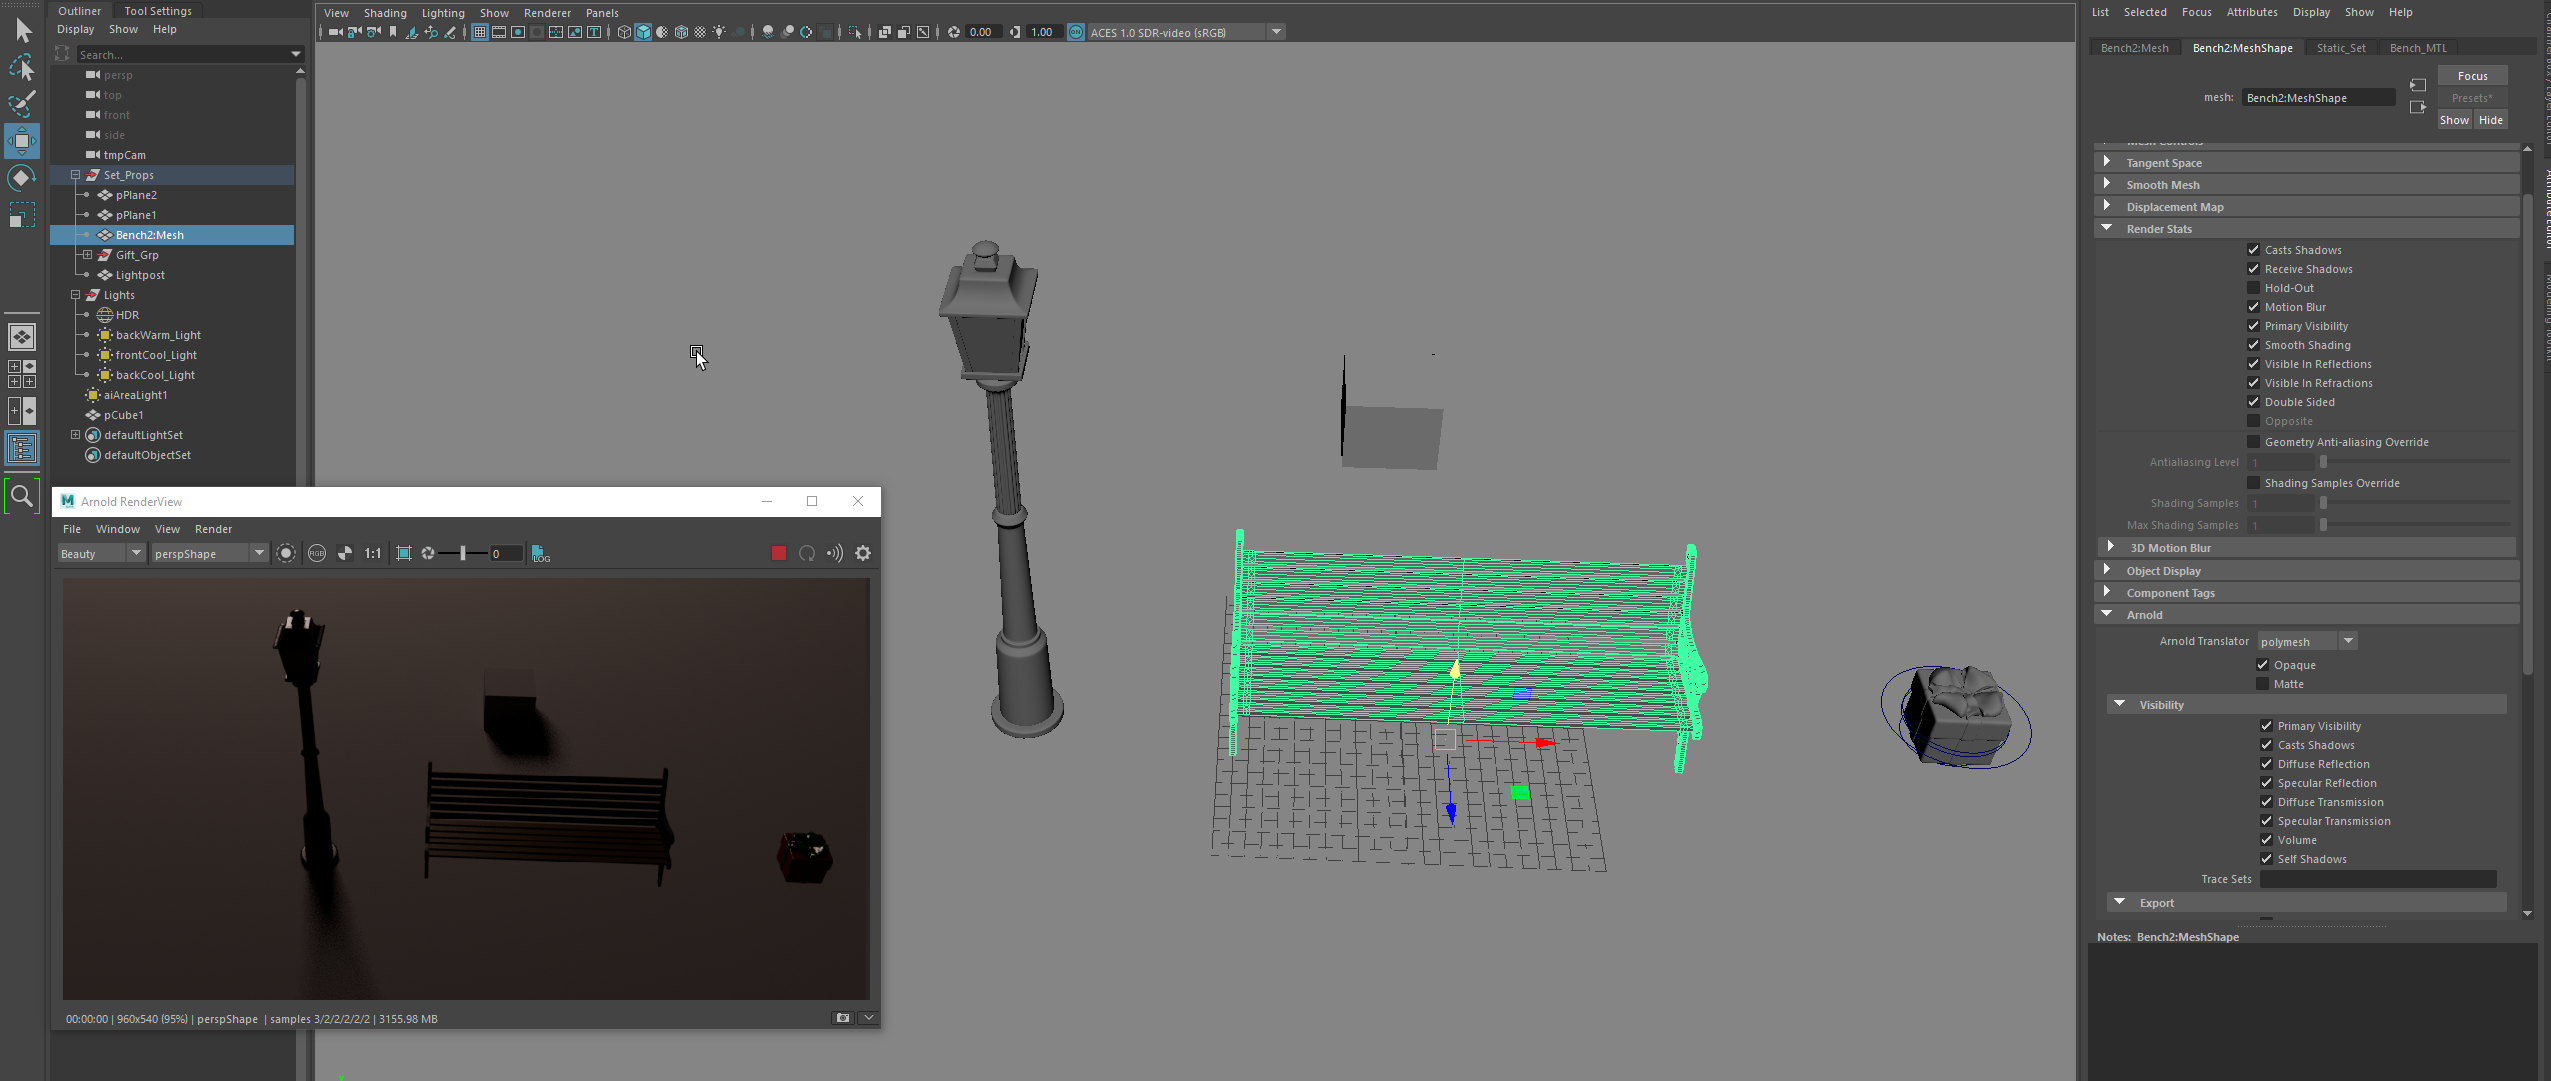The width and height of the screenshot is (2551, 1081).
Task: Enable the Arnold Matte checkbox
Action: (x=2263, y=684)
